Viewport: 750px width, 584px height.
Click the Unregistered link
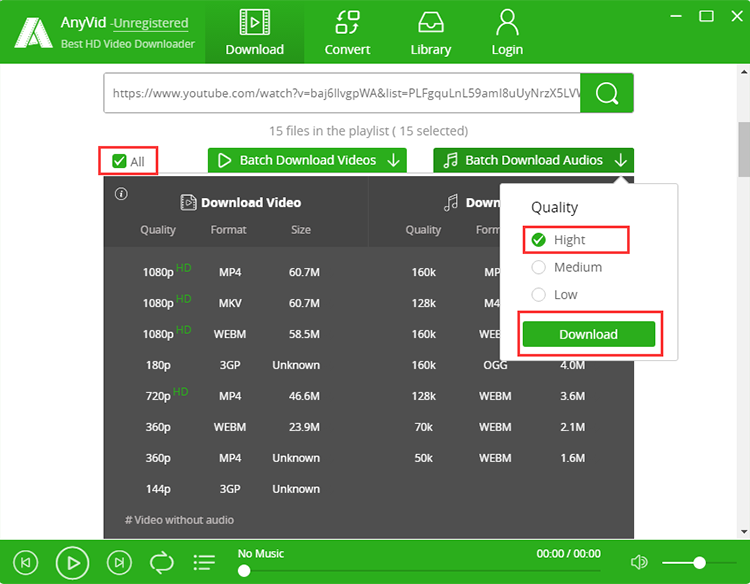pos(151,23)
